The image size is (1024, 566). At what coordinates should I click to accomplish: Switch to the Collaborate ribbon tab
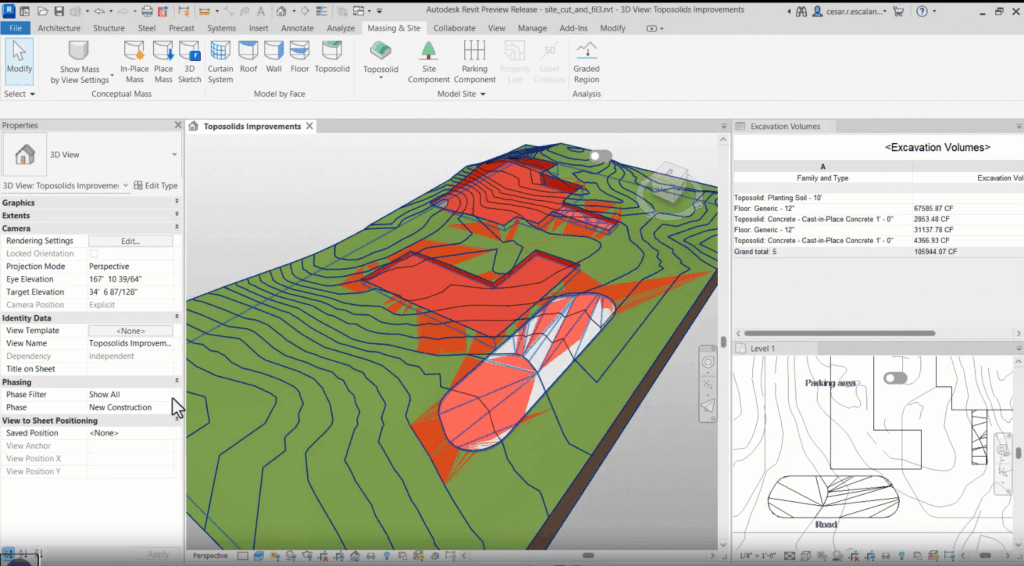coord(454,28)
